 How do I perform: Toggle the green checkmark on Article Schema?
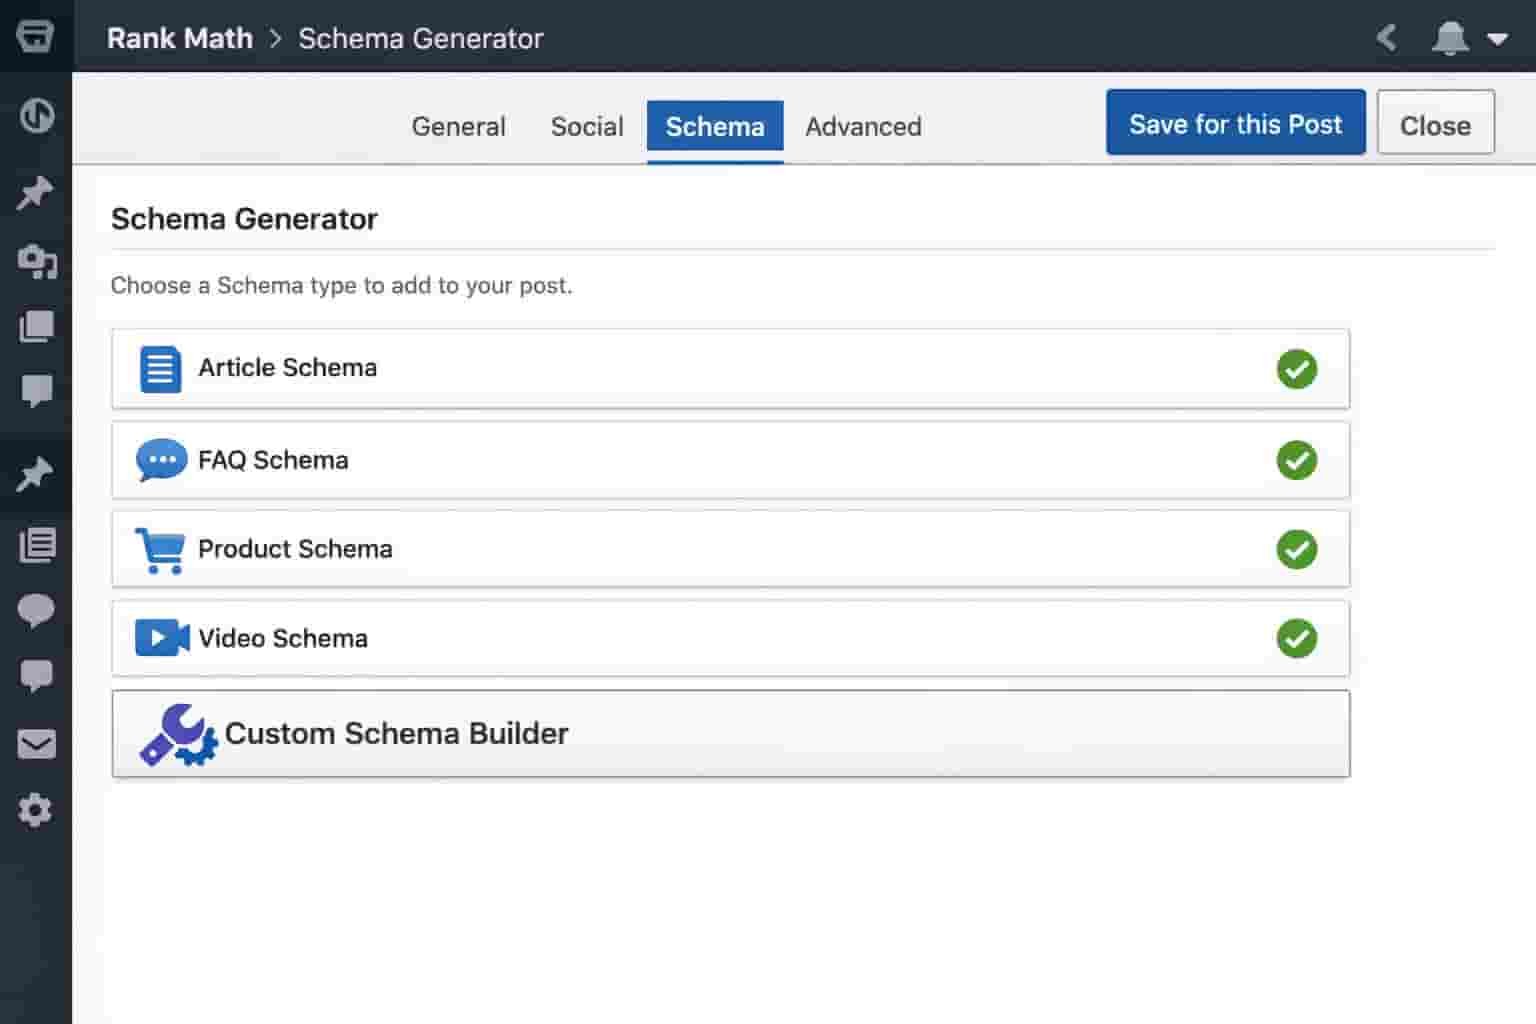click(x=1297, y=369)
